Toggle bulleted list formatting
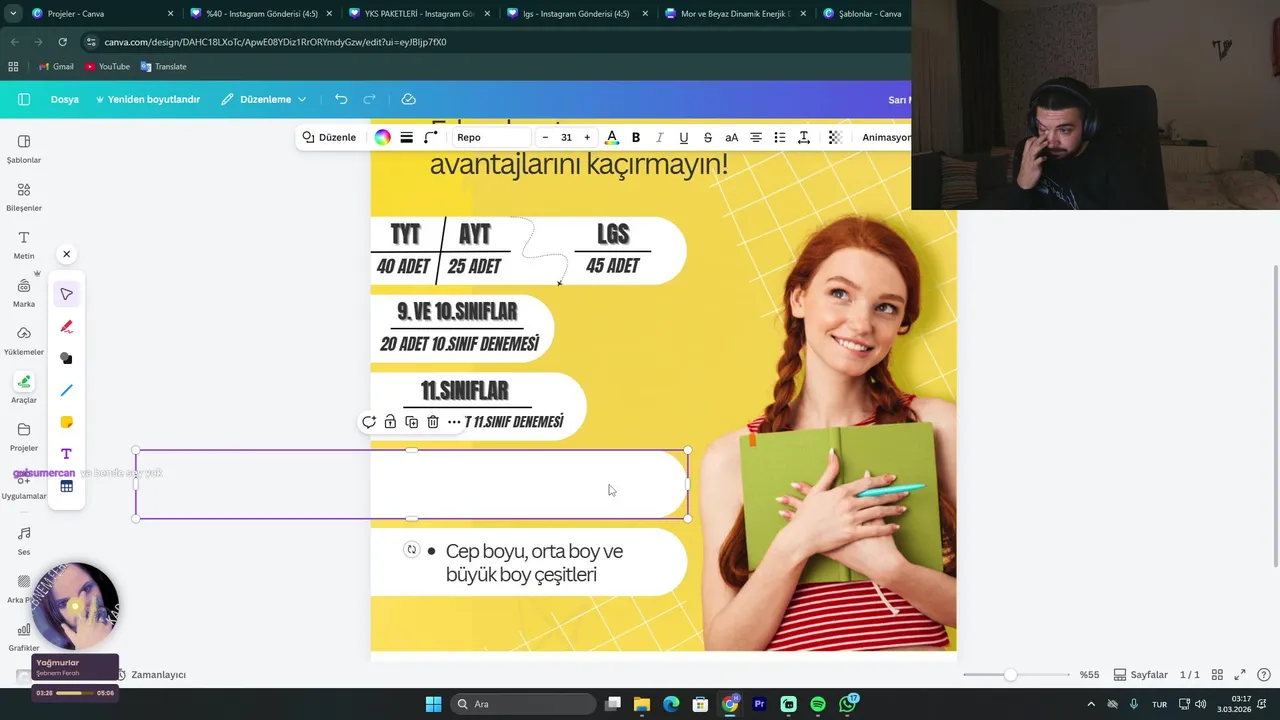 point(780,137)
